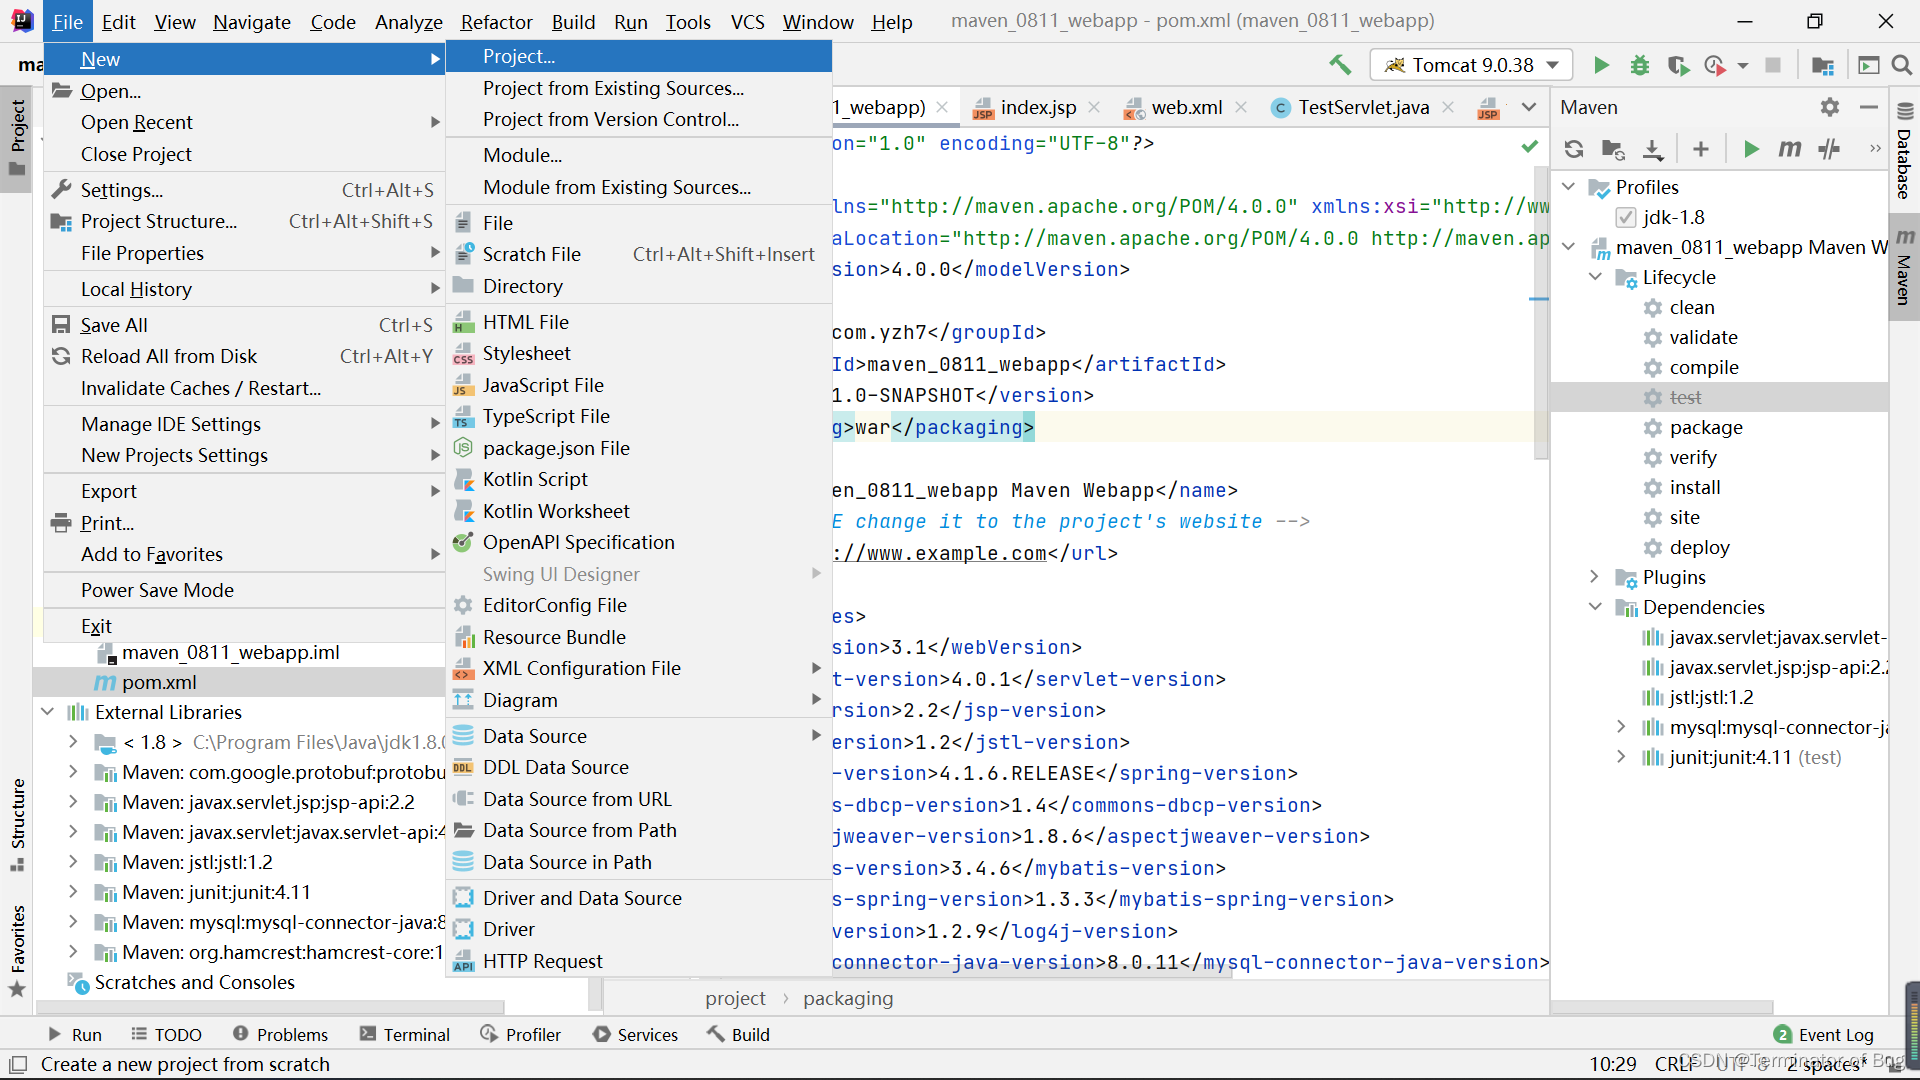Open Maven panel settings gear
The height and width of the screenshot is (1080, 1920).
click(1830, 107)
